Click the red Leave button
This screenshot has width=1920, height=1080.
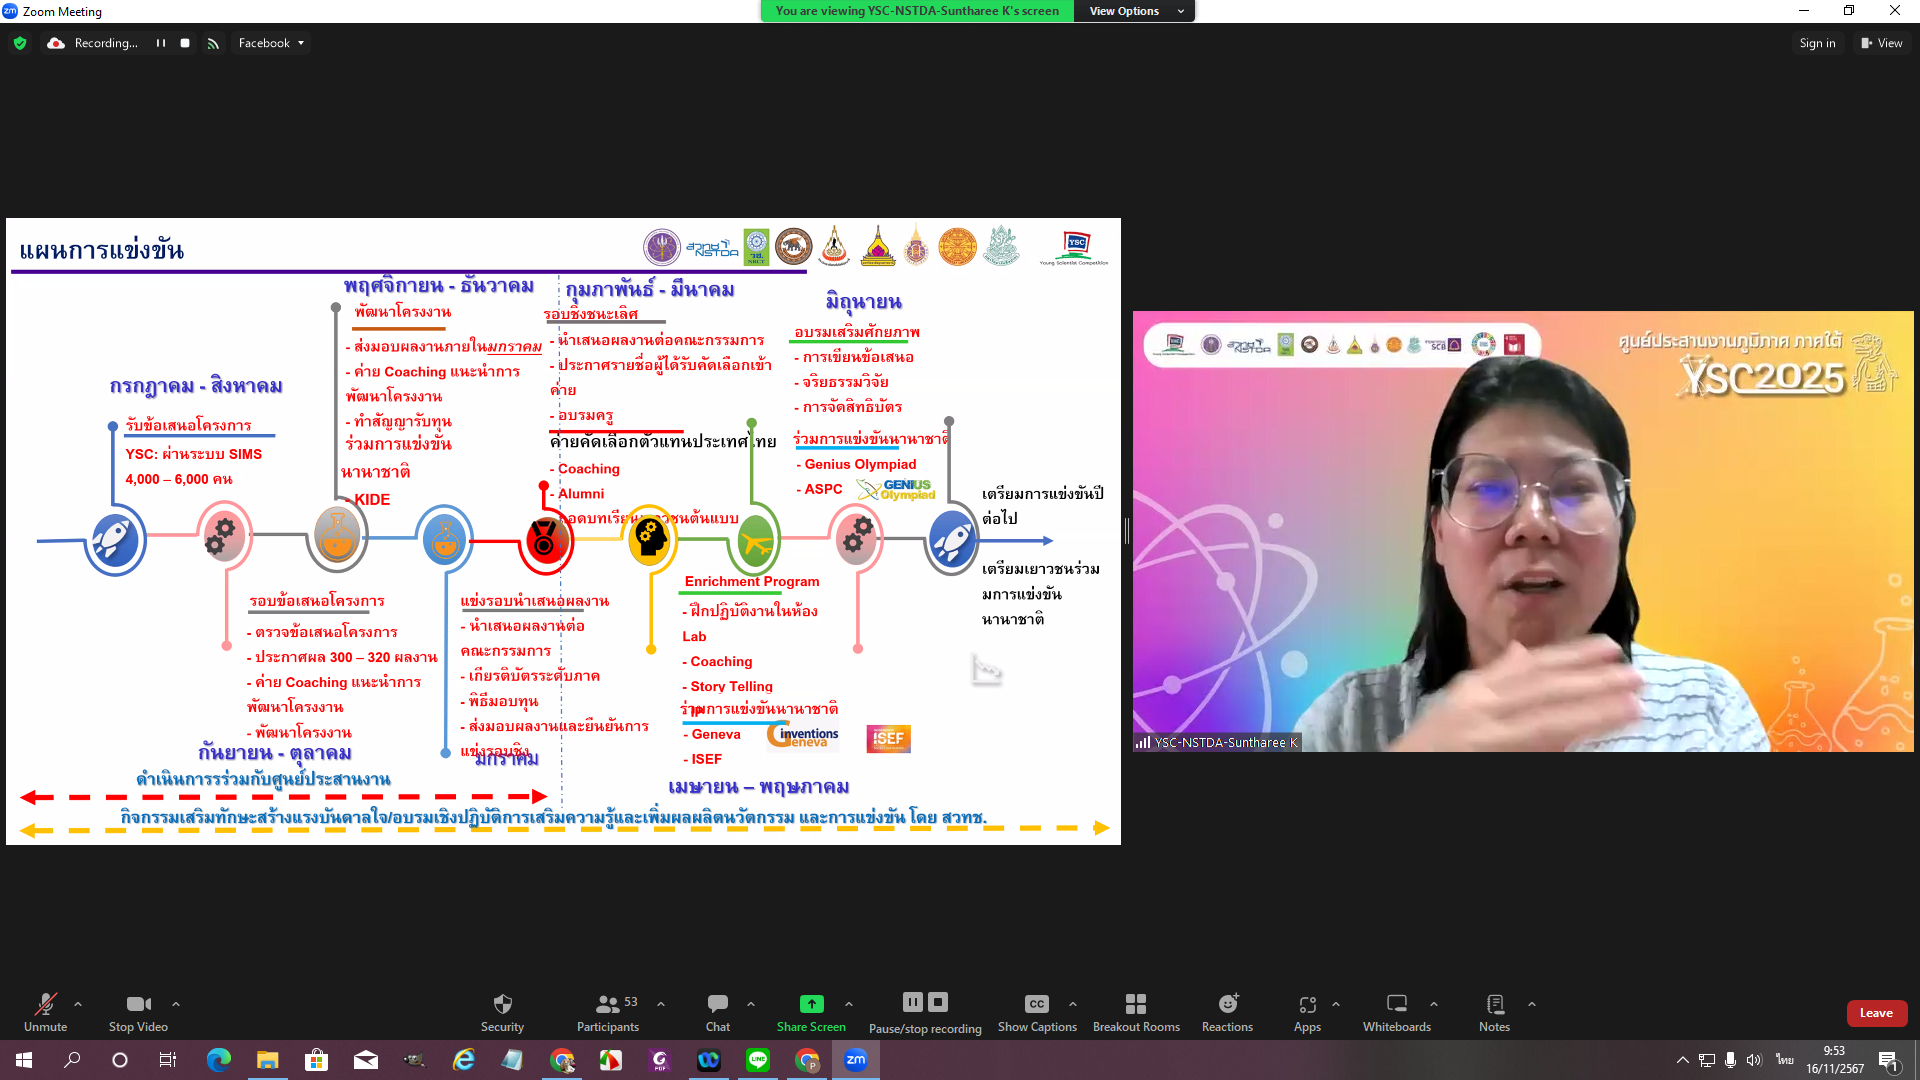(1876, 1013)
